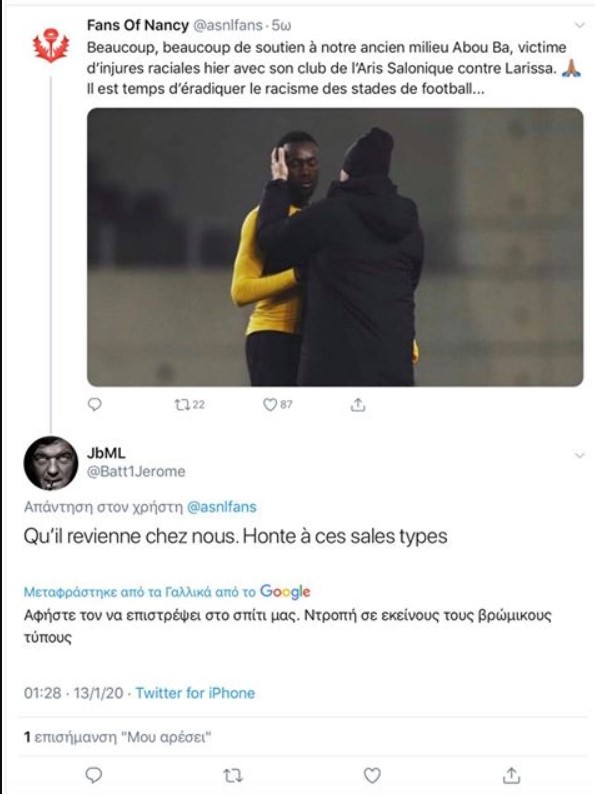Share the Fans Of Nancy tweet
The image size is (595, 794).
point(358,404)
